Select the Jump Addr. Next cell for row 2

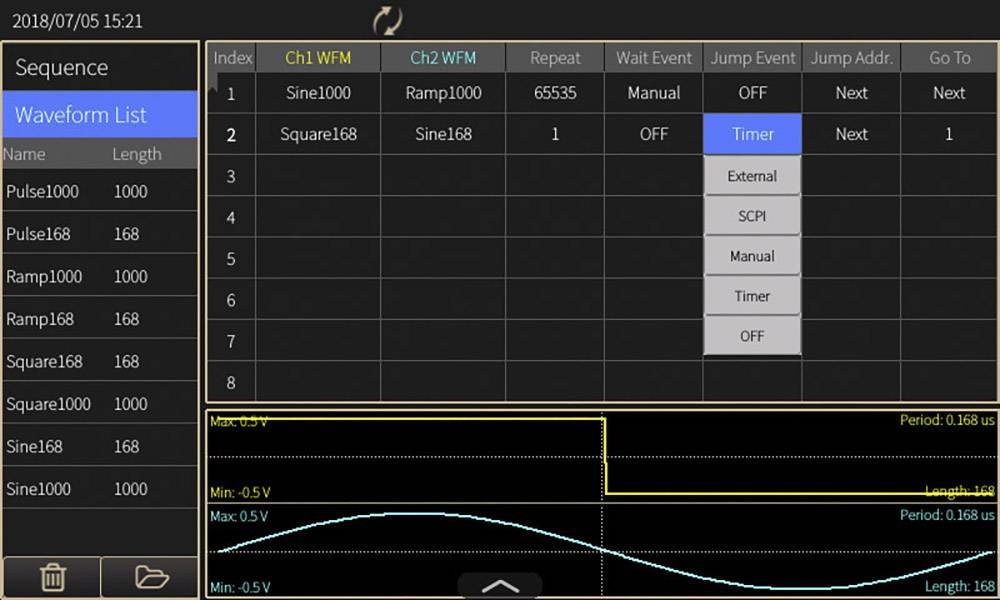point(851,133)
